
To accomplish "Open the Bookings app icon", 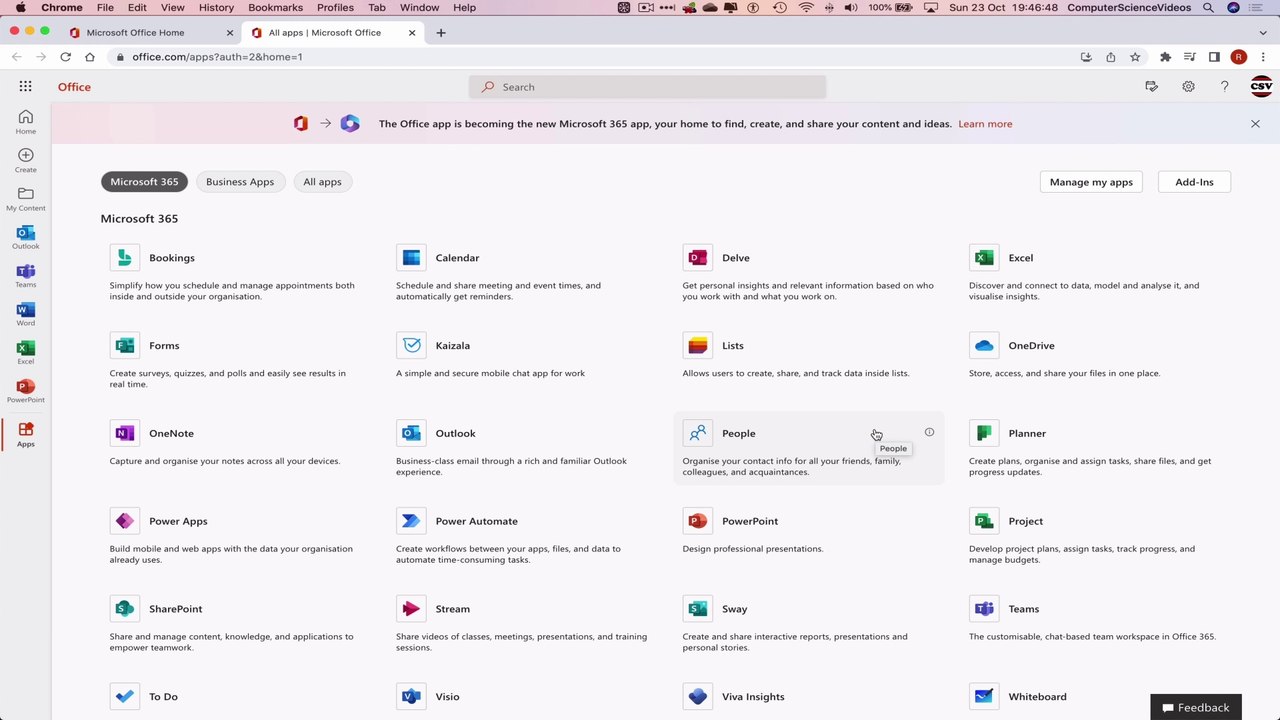I will click(x=124, y=258).
